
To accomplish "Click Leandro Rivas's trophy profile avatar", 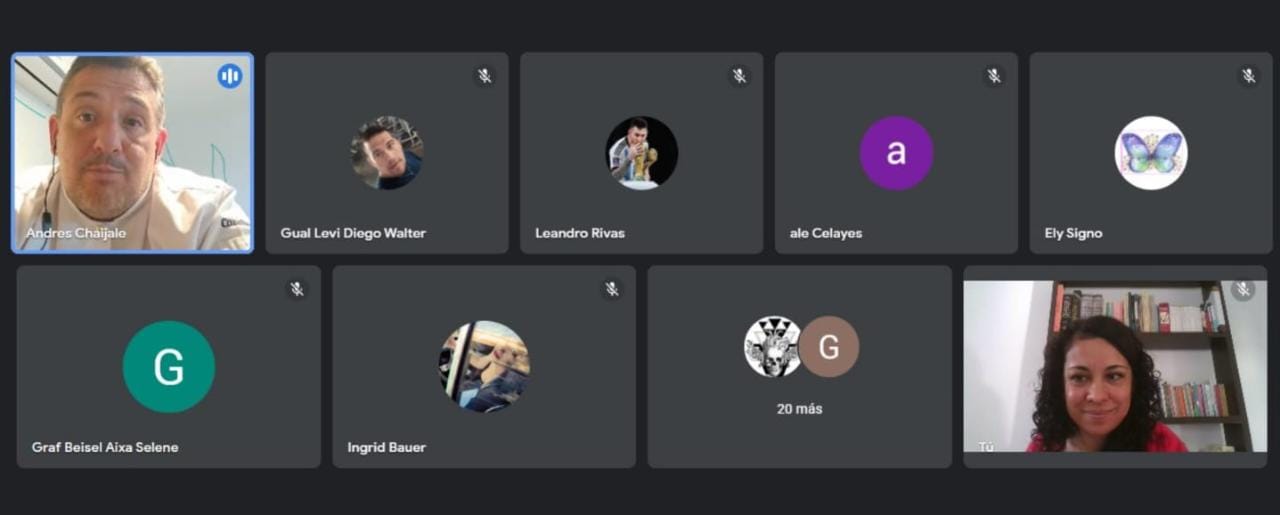I will (x=642, y=153).
